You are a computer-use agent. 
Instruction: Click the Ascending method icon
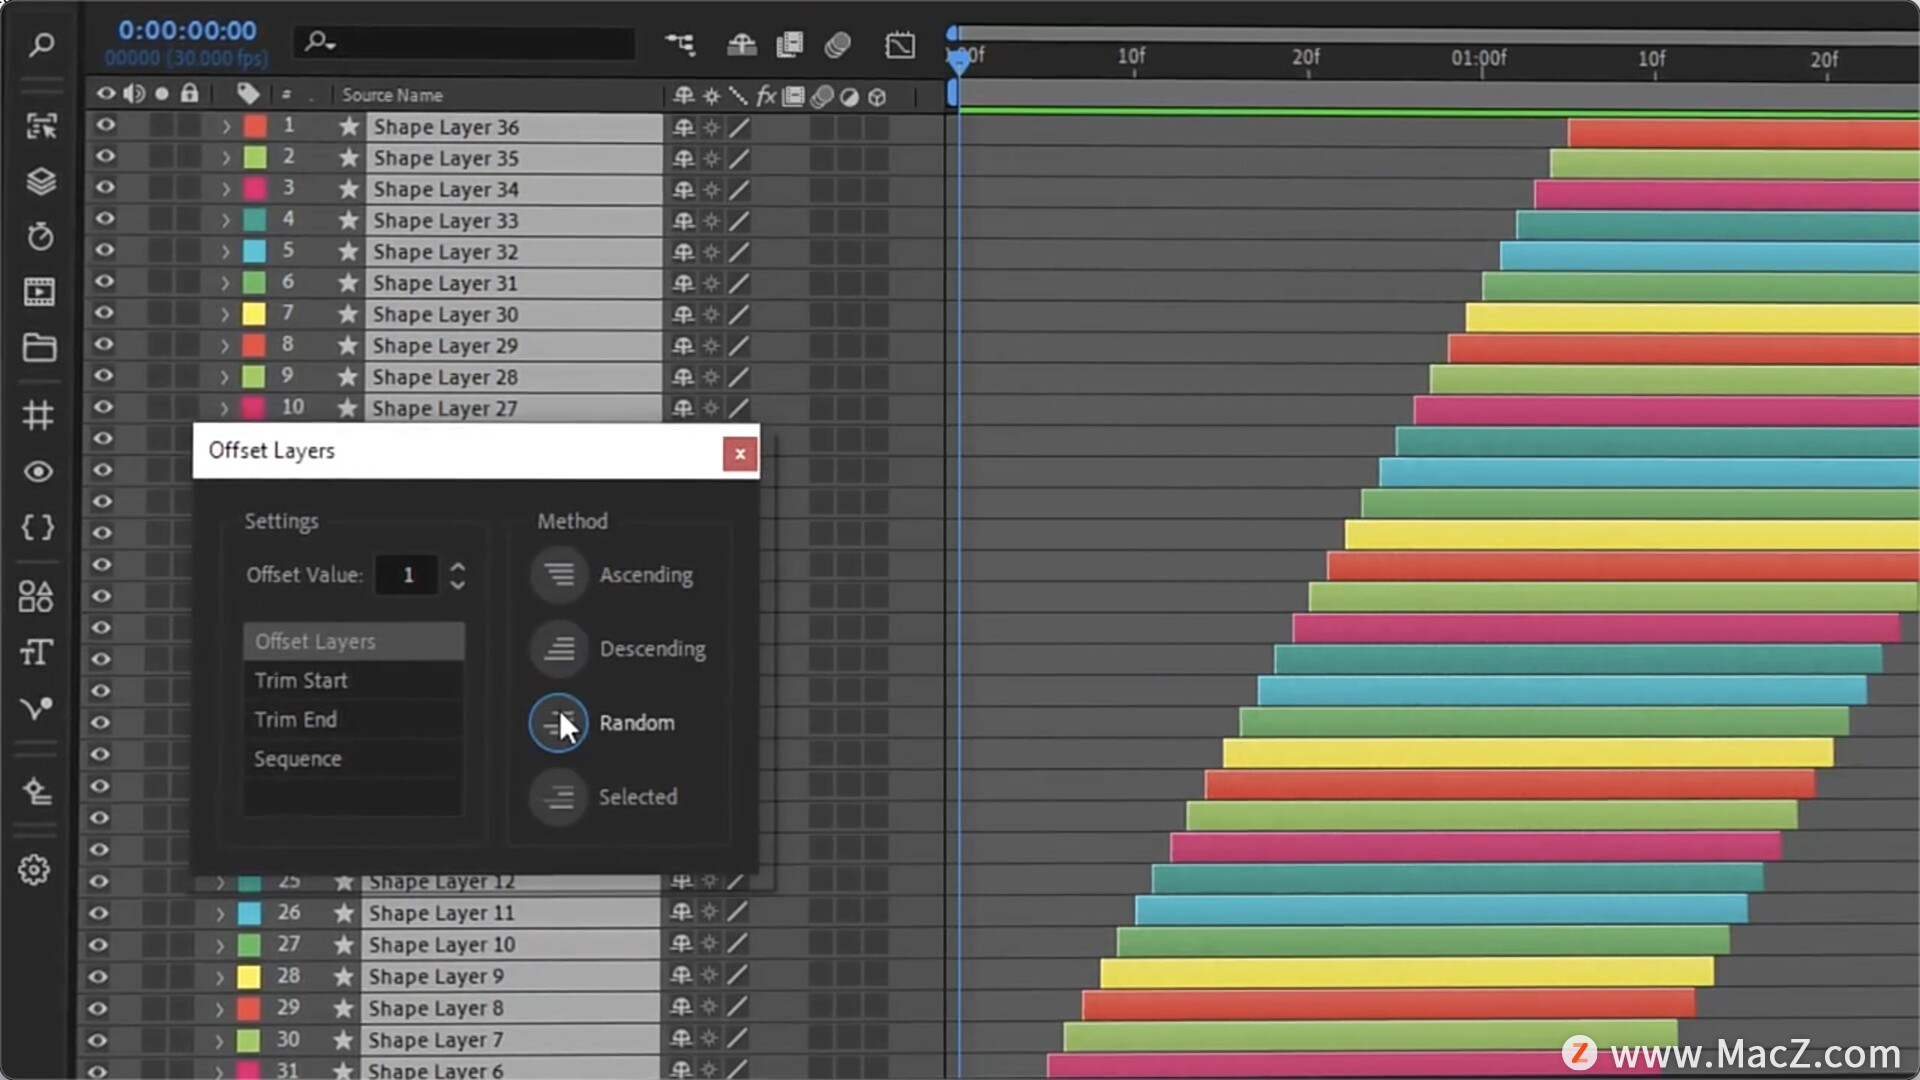click(x=558, y=575)
